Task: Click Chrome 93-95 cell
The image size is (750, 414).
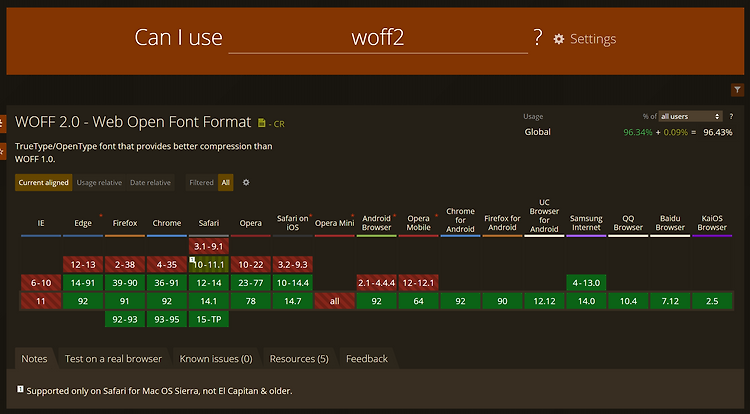Action: pyautogui.click(x=167, y=319)
